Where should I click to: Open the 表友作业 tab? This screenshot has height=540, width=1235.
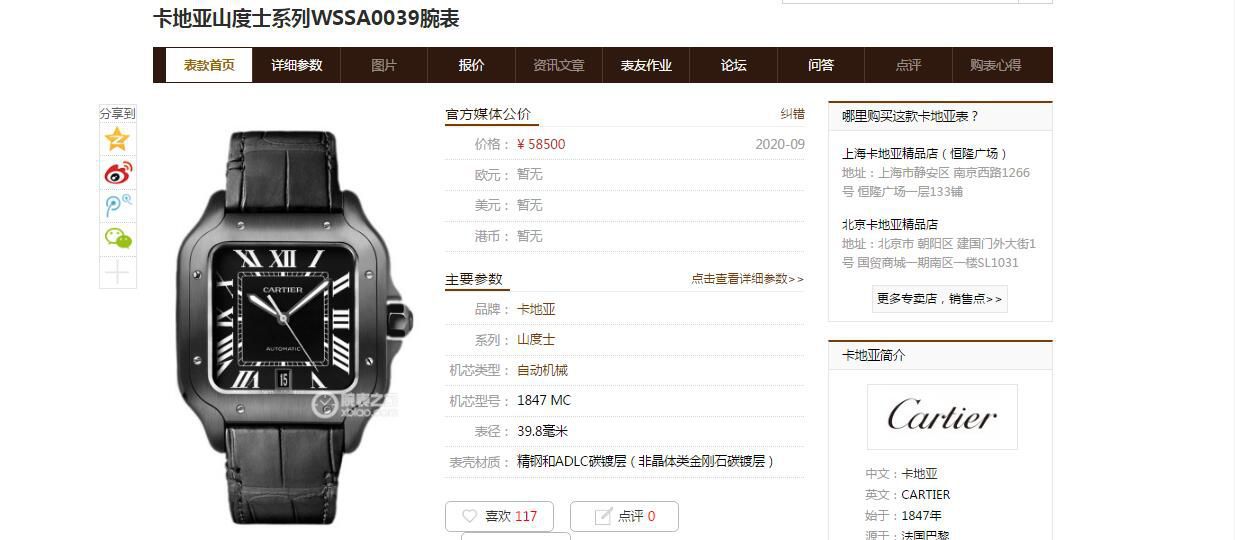coord(646,65)
